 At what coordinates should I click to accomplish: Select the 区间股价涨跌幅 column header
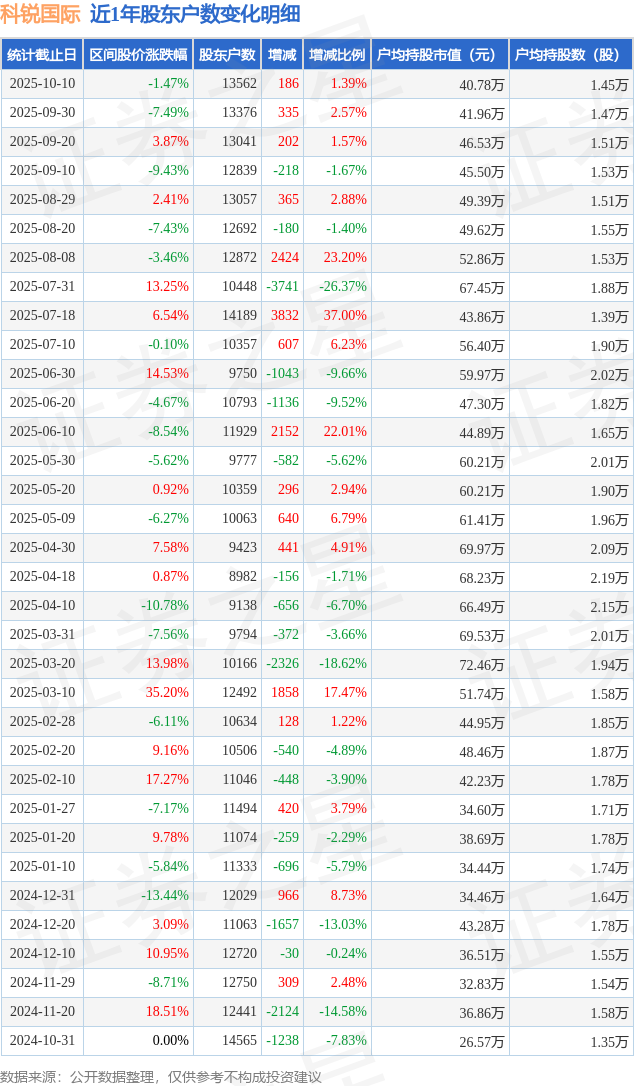pos(137,55)
